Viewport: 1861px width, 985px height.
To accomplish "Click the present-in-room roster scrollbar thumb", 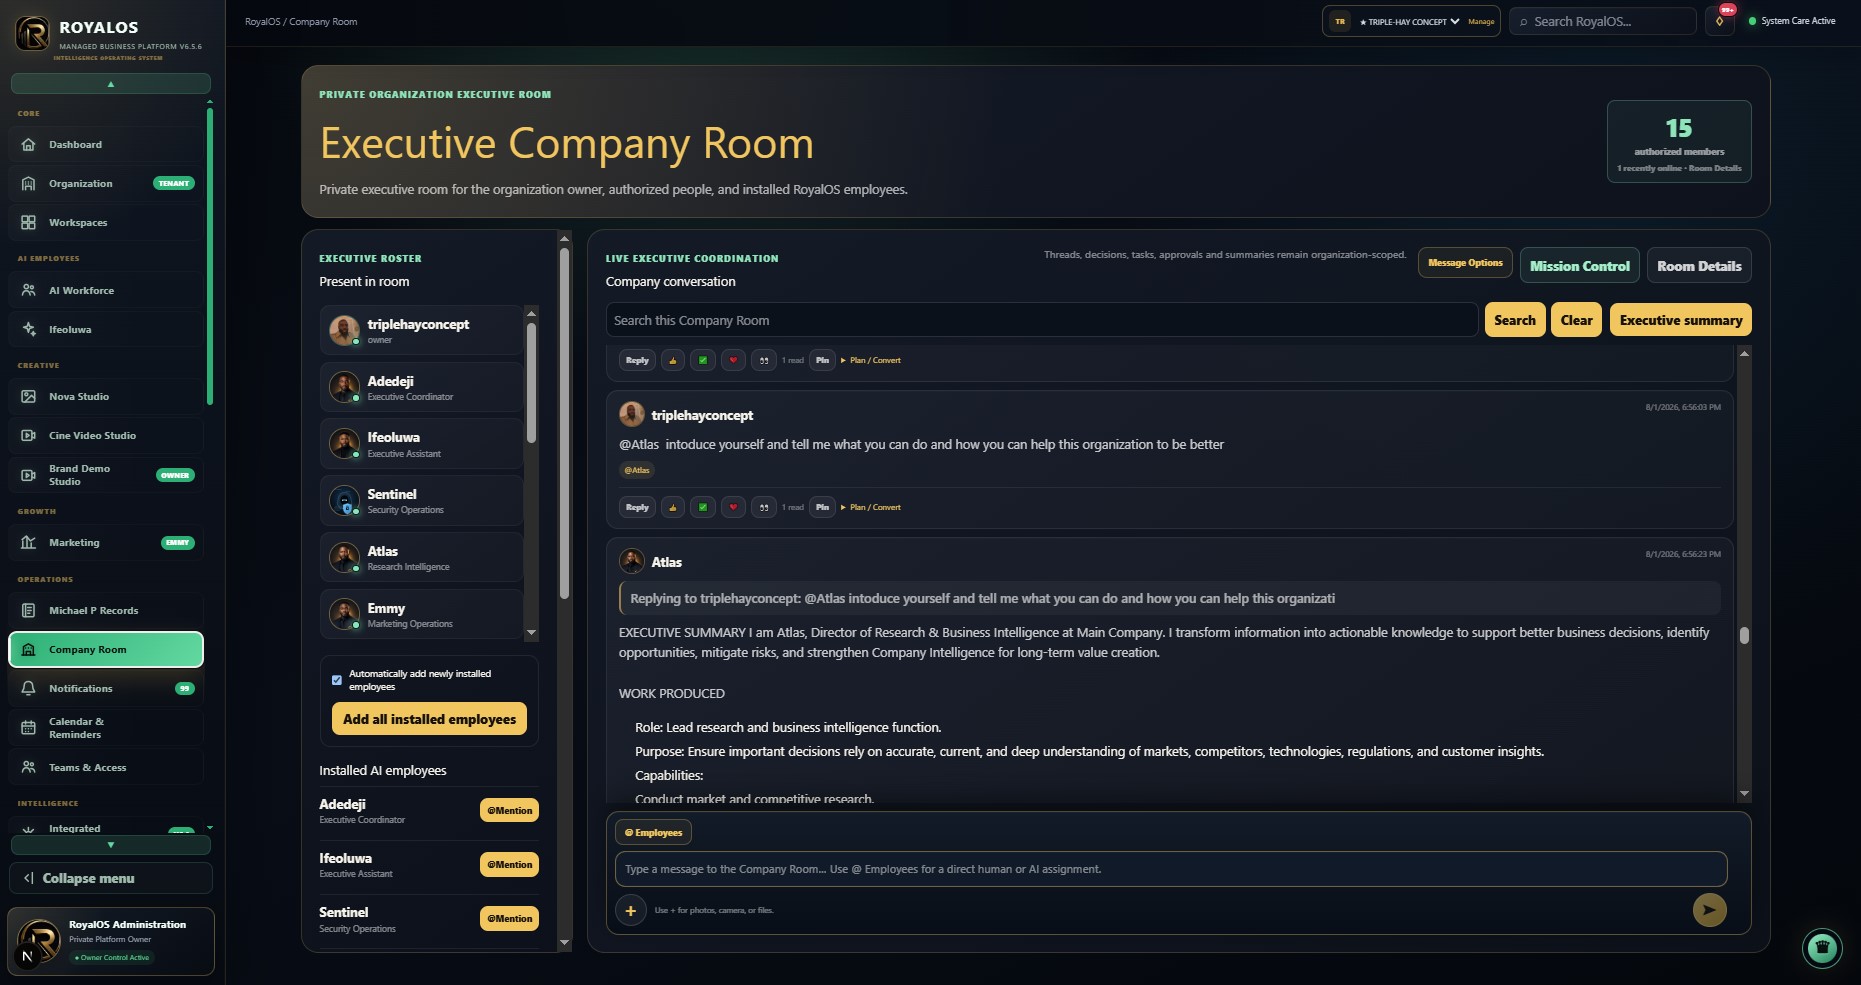I will pyautogui.click(x=531, y=382).
